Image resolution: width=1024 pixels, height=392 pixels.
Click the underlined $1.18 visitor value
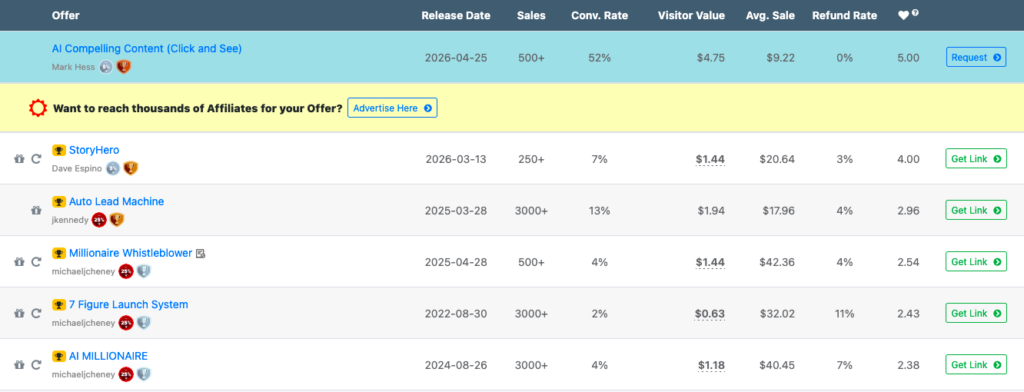coord(711,365)
